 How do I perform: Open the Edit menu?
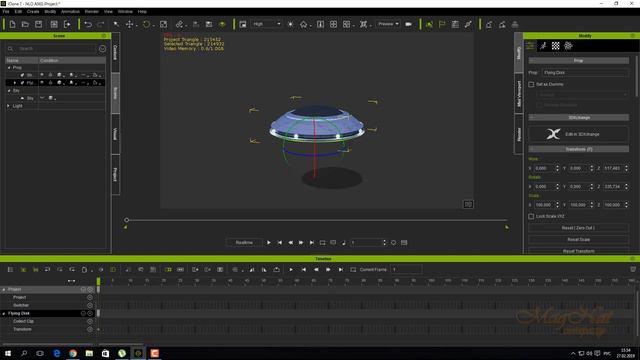18,12
